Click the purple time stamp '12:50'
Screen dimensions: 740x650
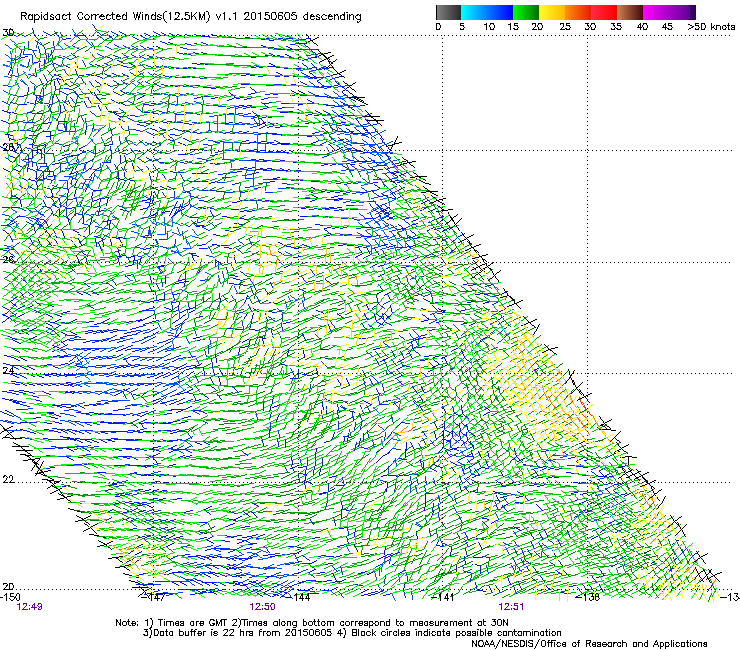click(262, 607)
